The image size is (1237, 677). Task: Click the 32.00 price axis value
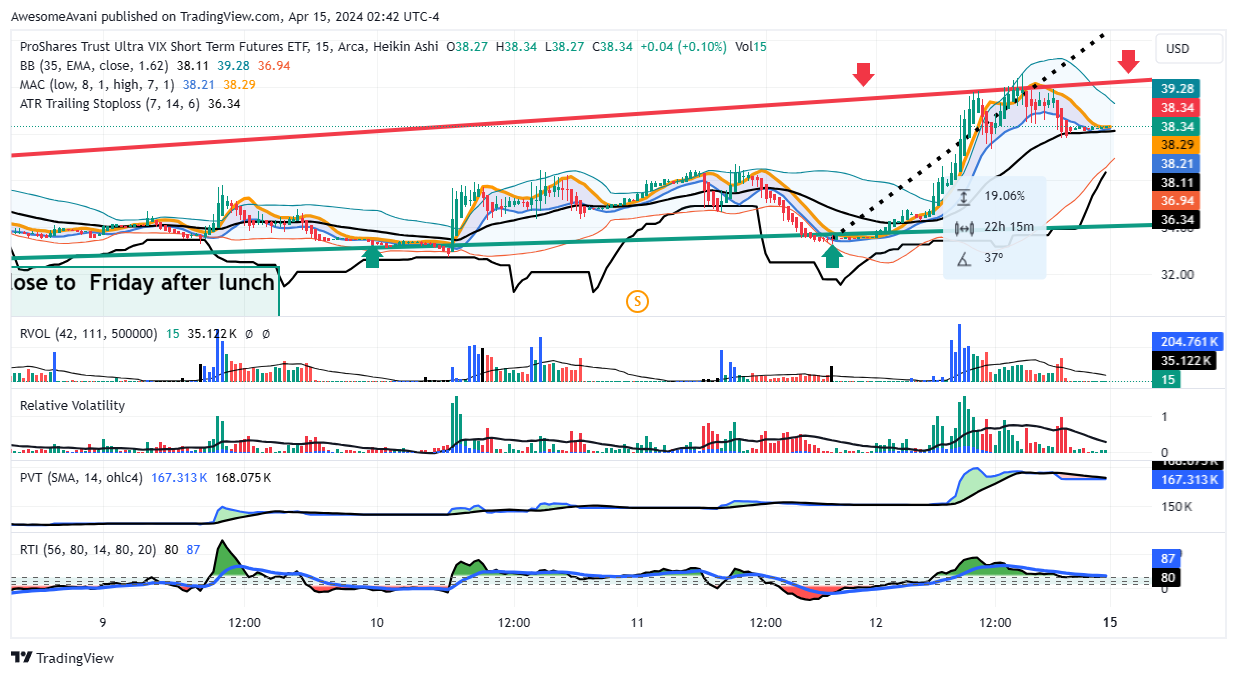coord(1178,275)
